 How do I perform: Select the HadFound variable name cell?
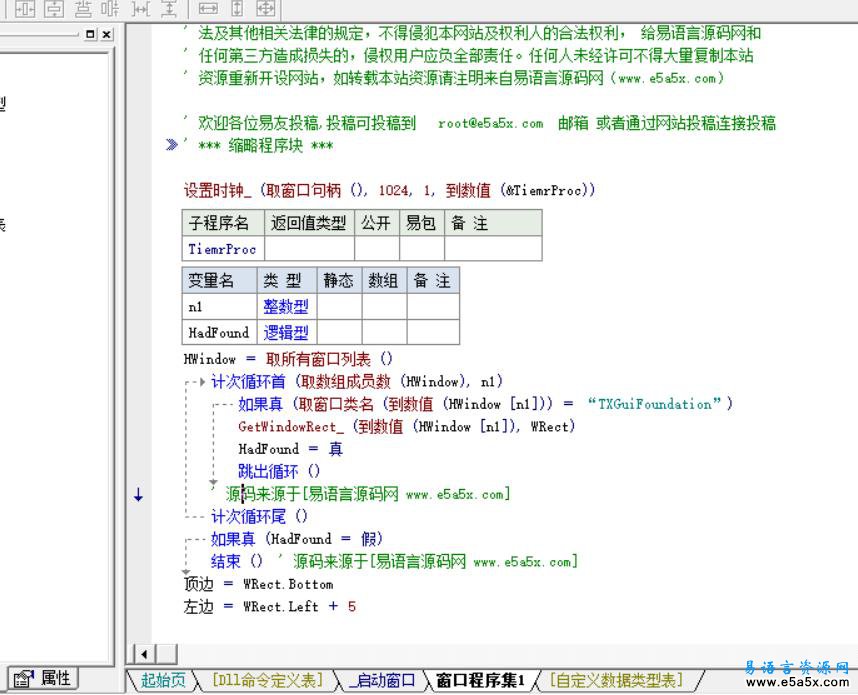click(219, 332)
